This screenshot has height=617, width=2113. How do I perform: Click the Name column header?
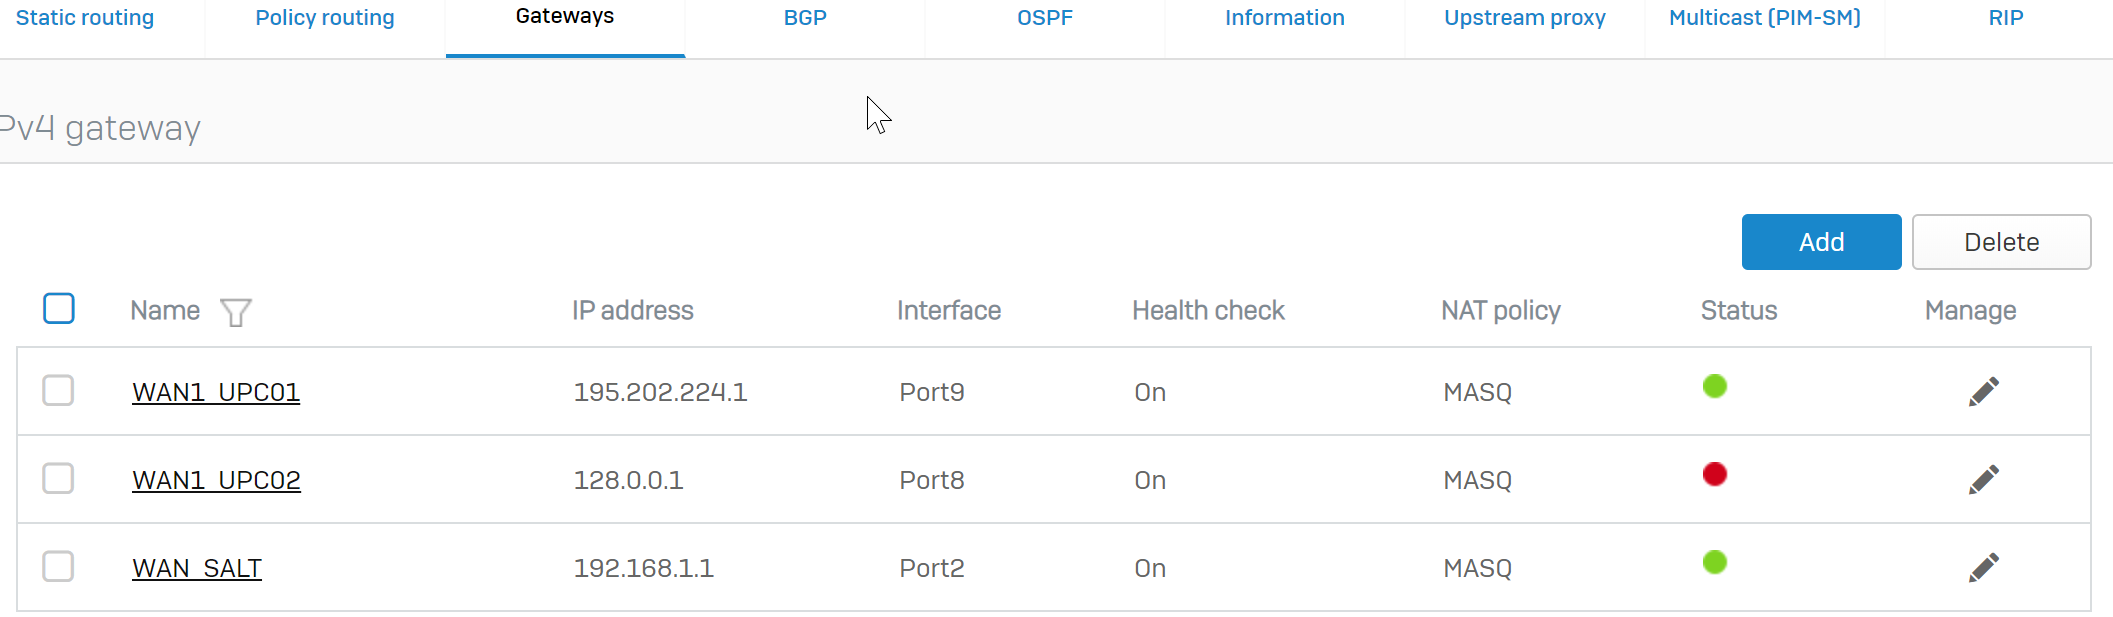165,311
